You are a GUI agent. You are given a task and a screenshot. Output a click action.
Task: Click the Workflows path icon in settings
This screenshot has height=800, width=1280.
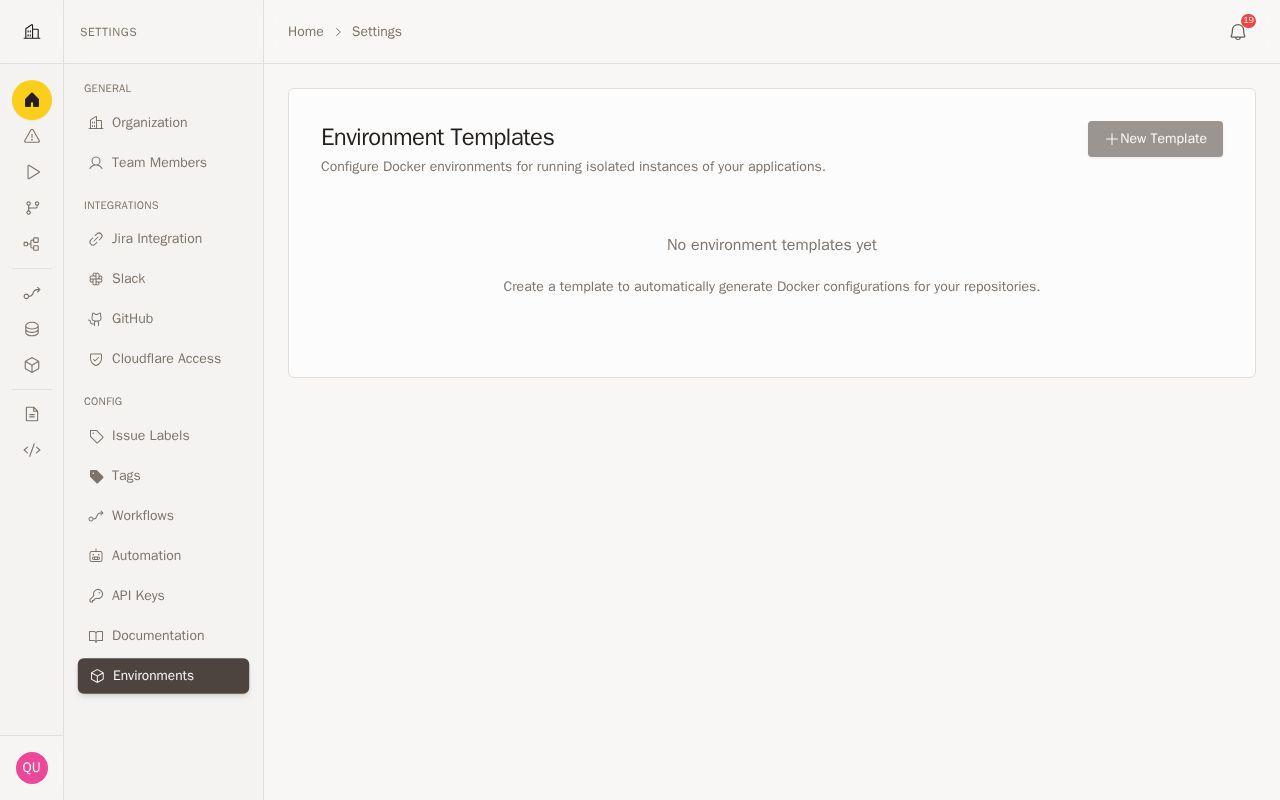click(96, 516)
